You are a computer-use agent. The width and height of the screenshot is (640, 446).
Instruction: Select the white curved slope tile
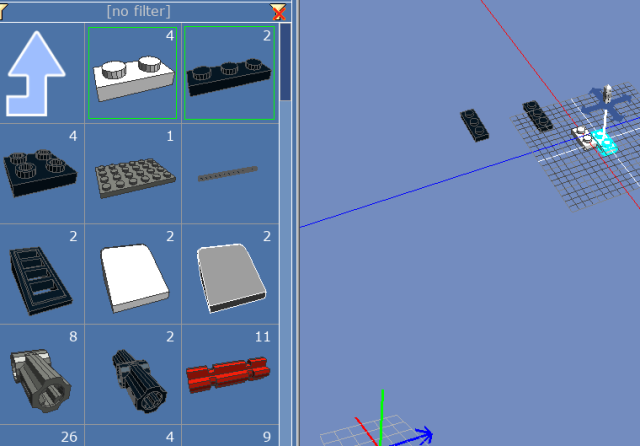coord(135,277)
